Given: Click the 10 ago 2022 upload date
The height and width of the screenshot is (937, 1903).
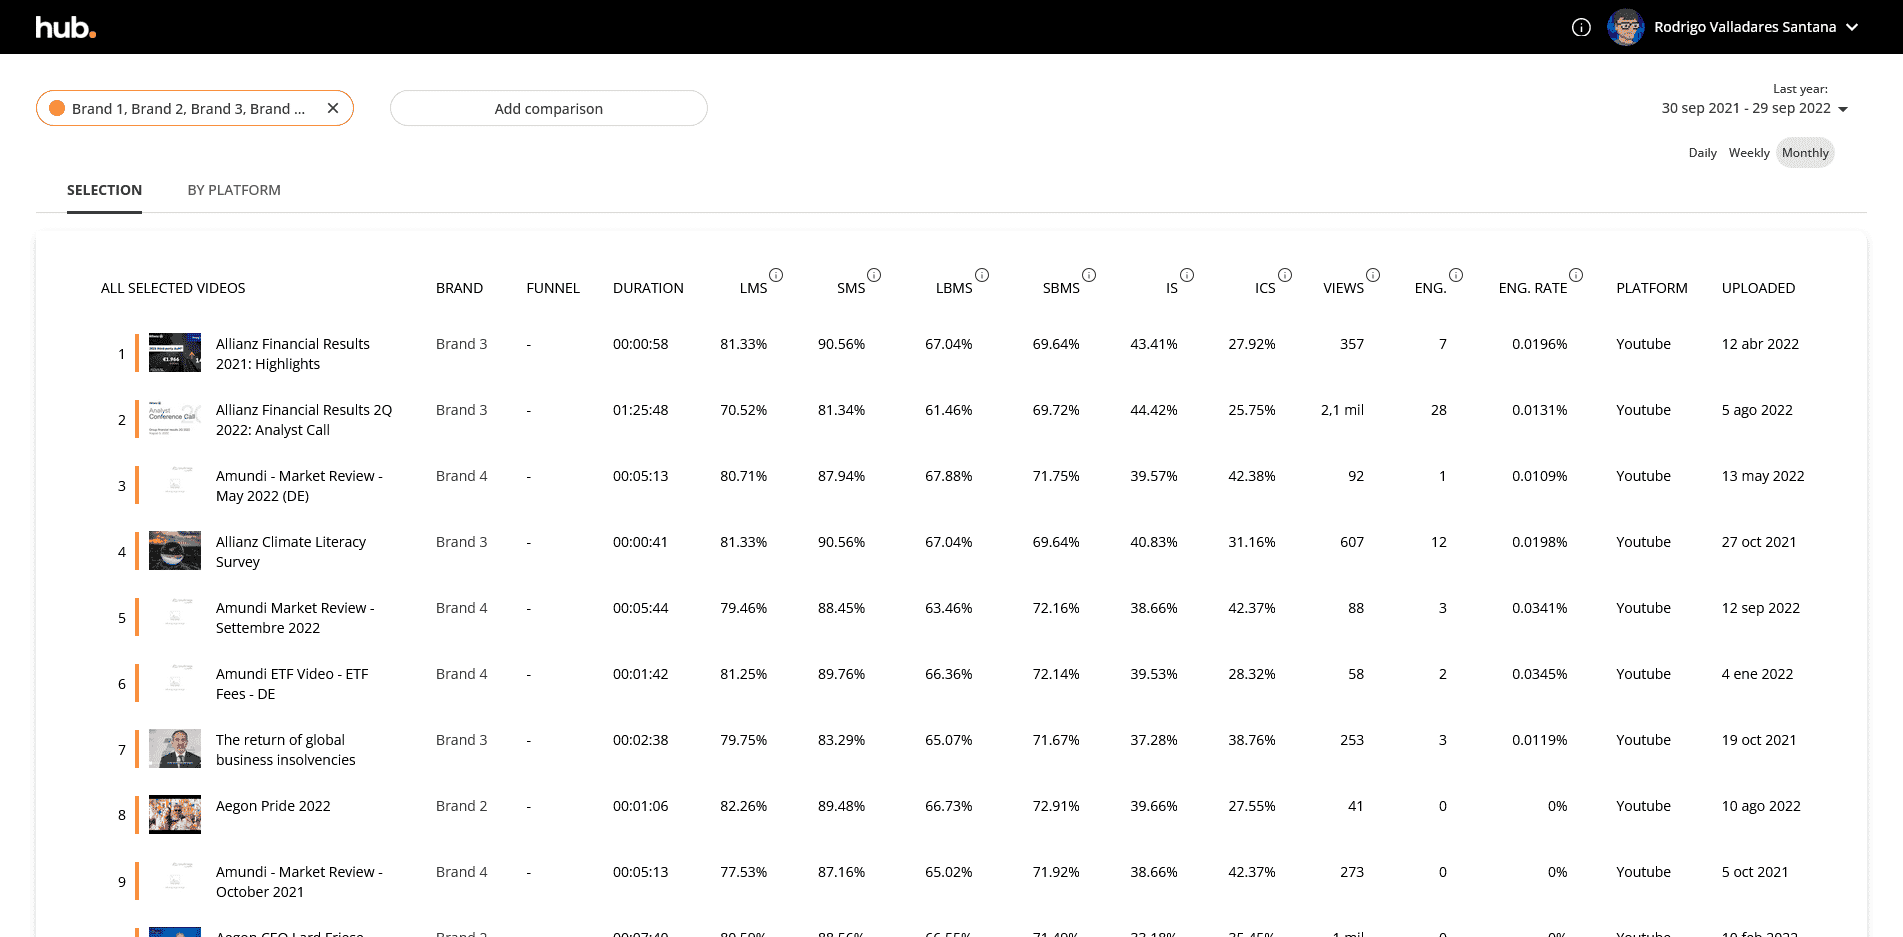Looking at the screenshot, I should click(x=1761, y=806).
